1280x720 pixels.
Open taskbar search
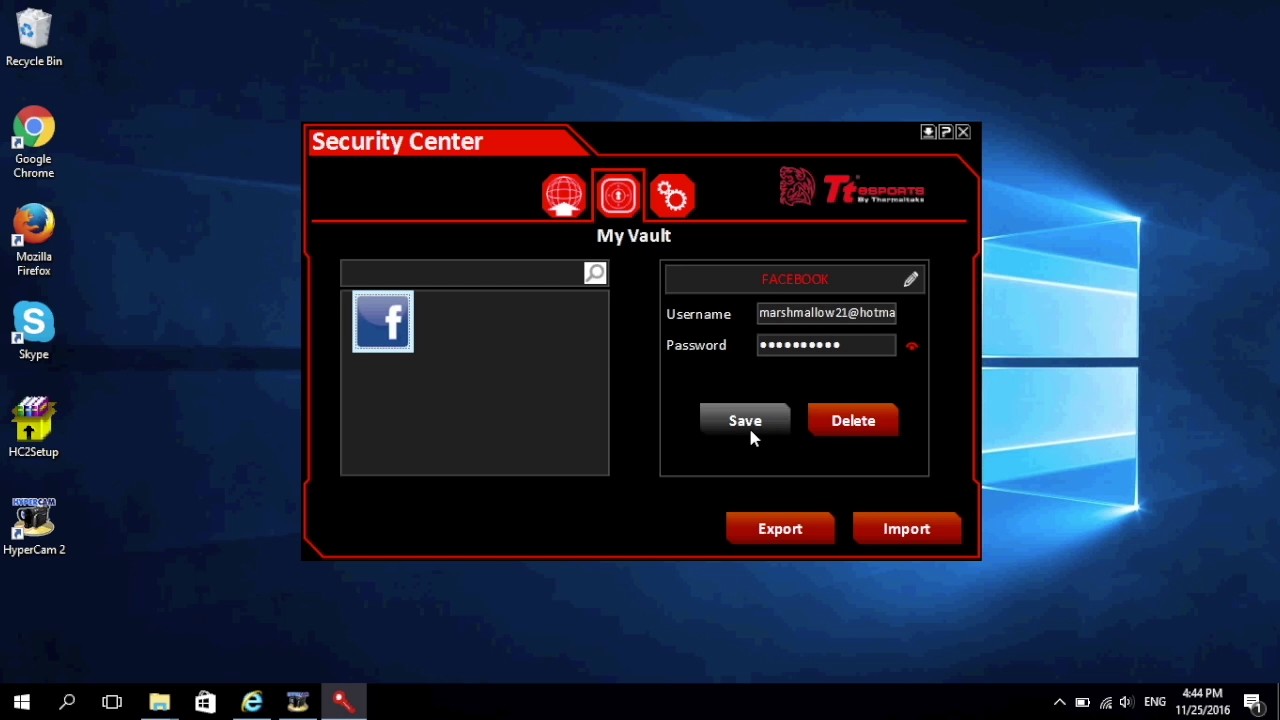(67, 702)
